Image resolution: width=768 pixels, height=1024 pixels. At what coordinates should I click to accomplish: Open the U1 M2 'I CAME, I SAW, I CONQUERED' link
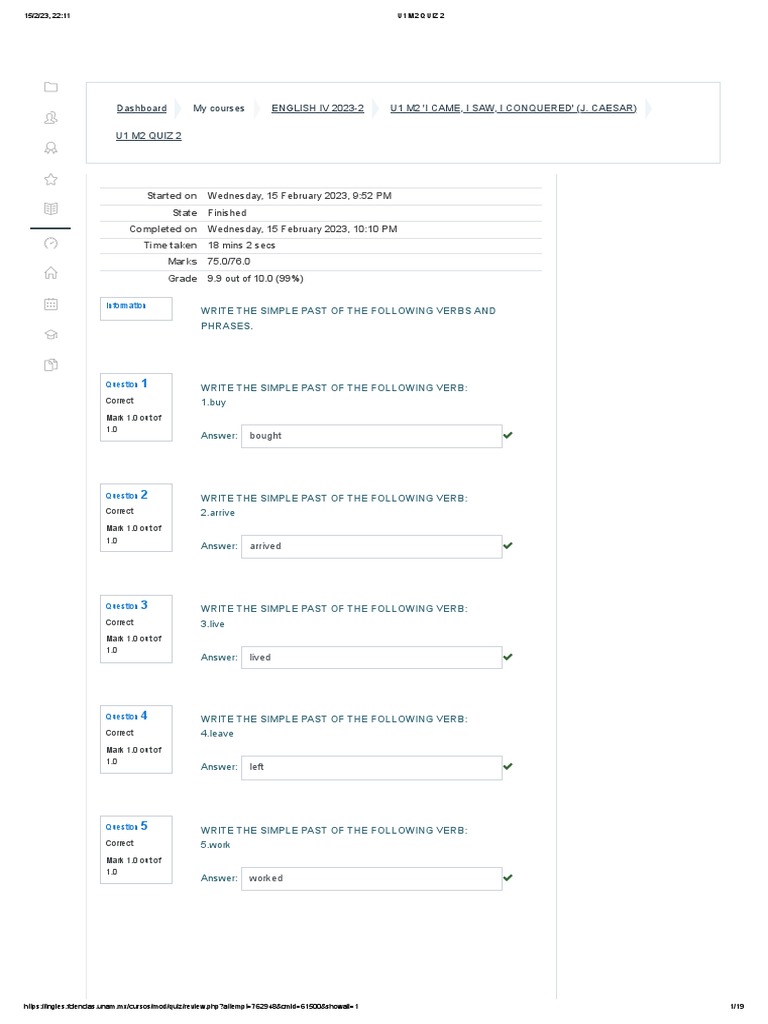[513, 108]
